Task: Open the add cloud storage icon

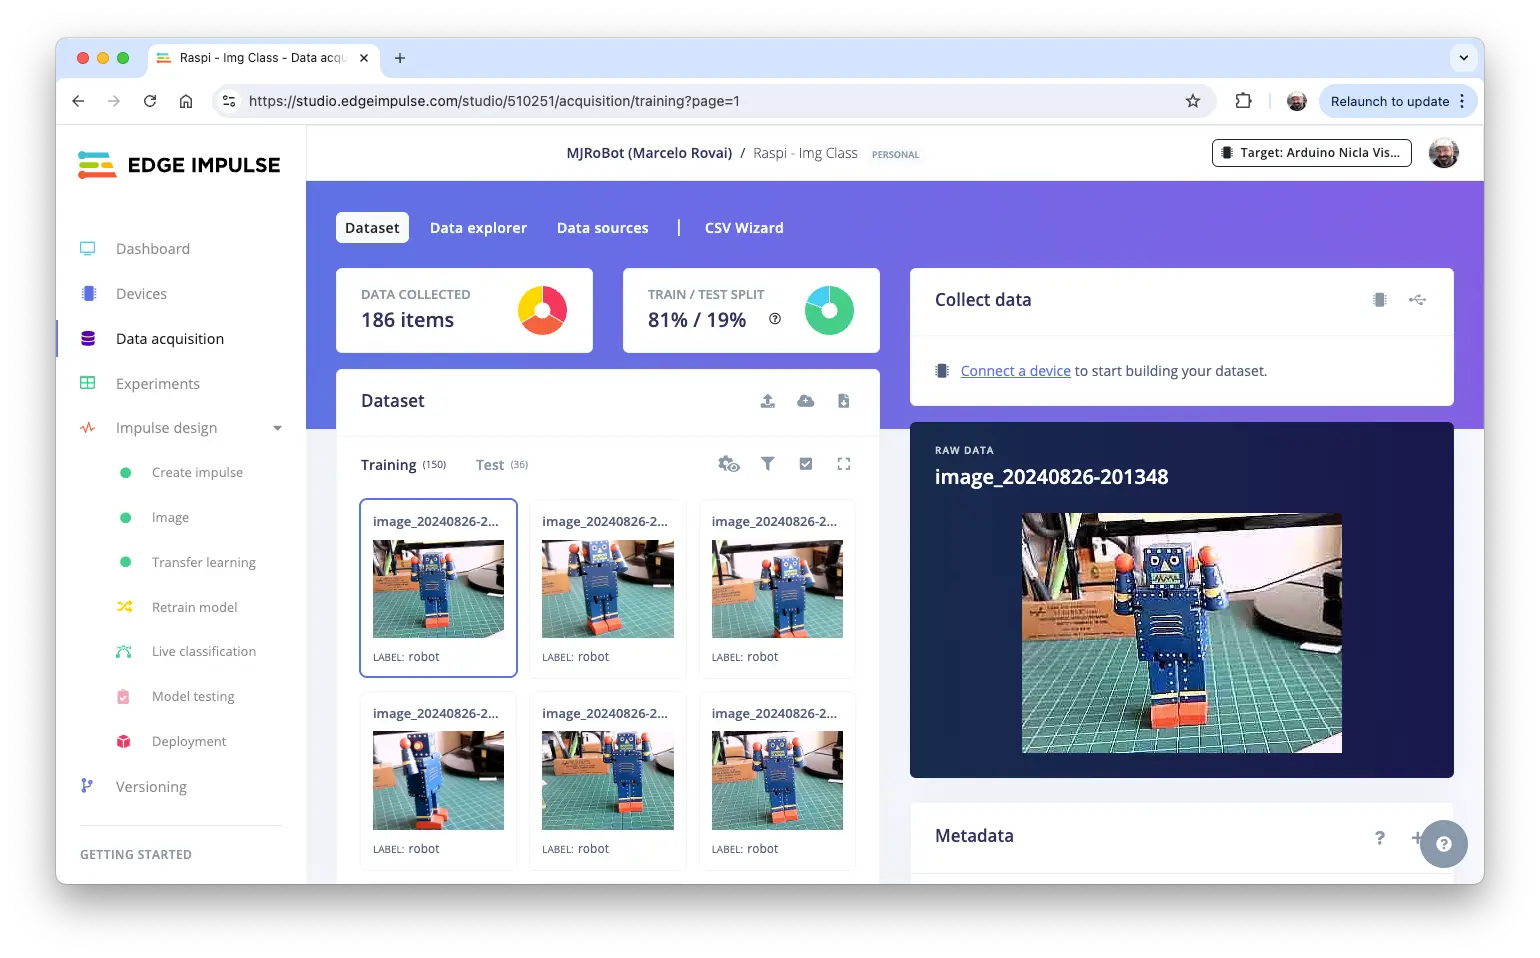Action: [x=805, y=401]
